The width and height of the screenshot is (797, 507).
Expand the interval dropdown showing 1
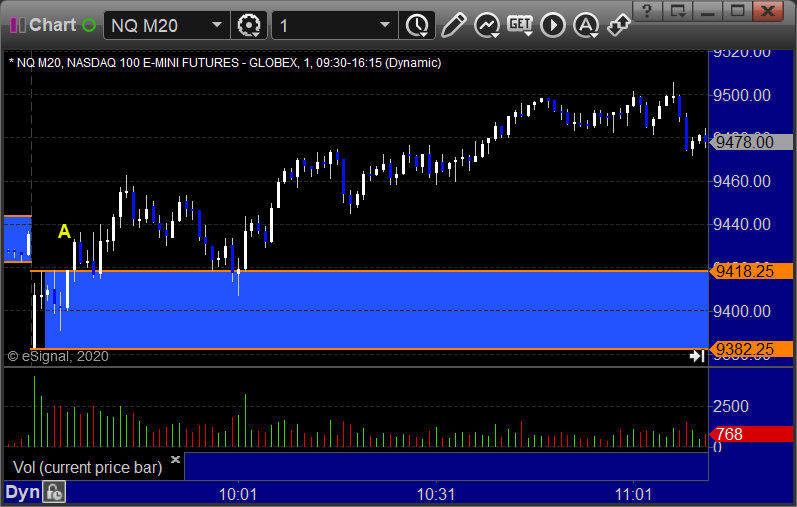(x=385, y=25)
